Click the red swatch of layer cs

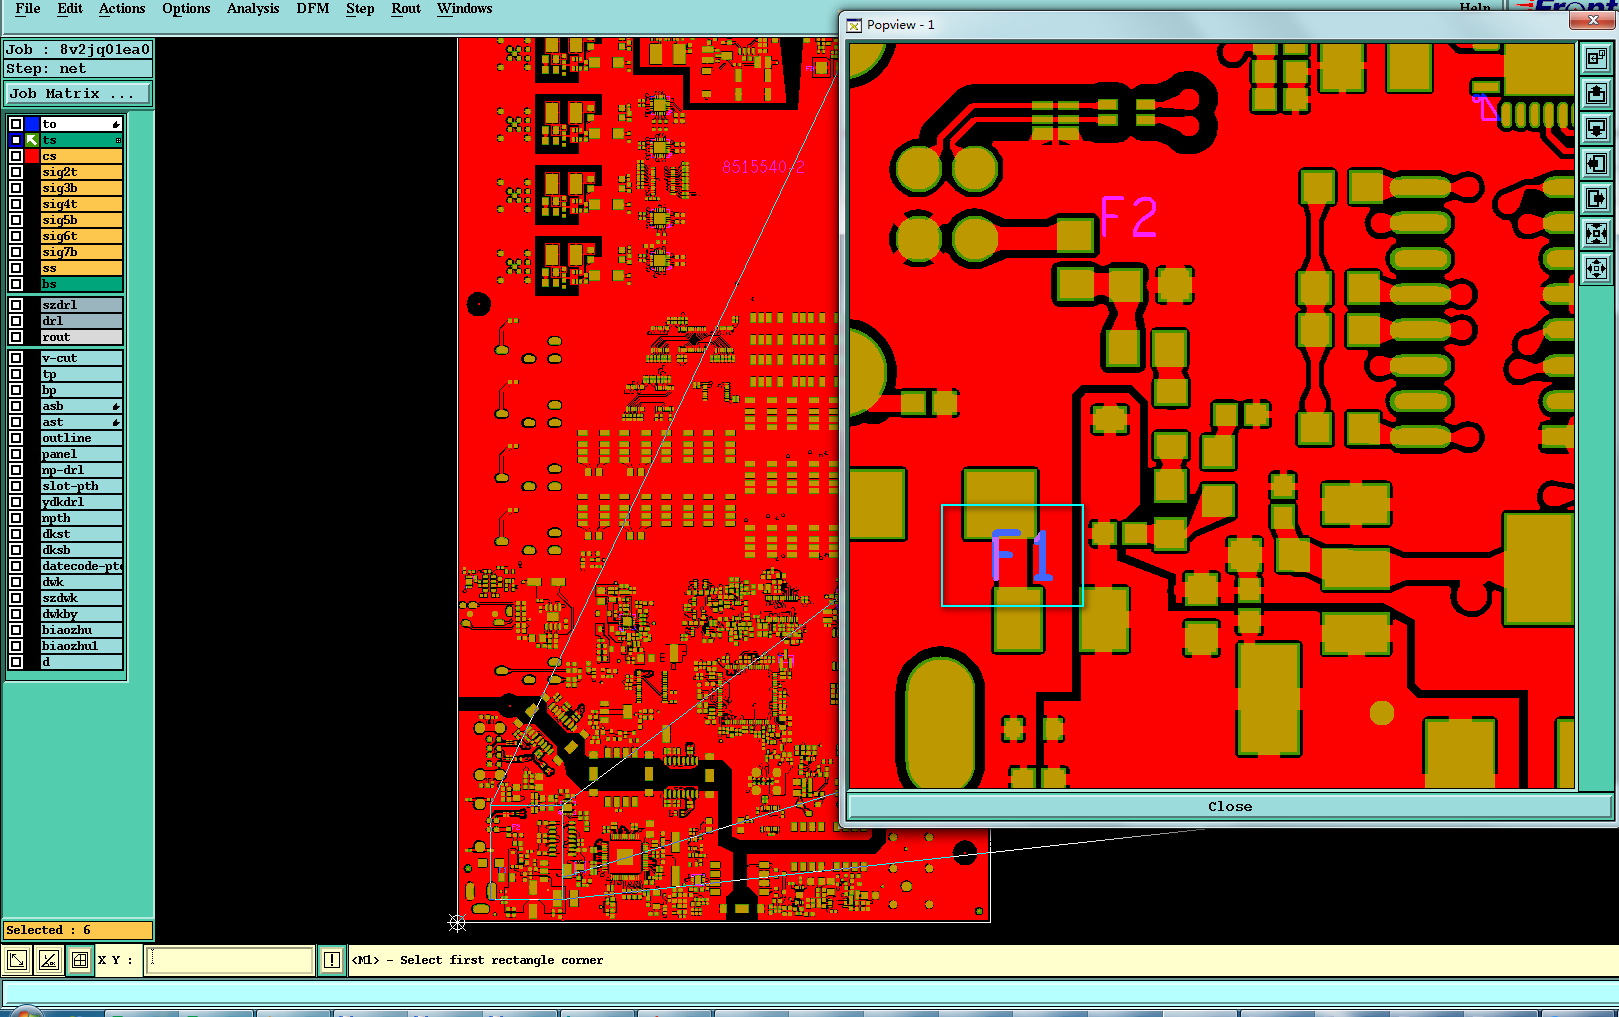(32, 156)
